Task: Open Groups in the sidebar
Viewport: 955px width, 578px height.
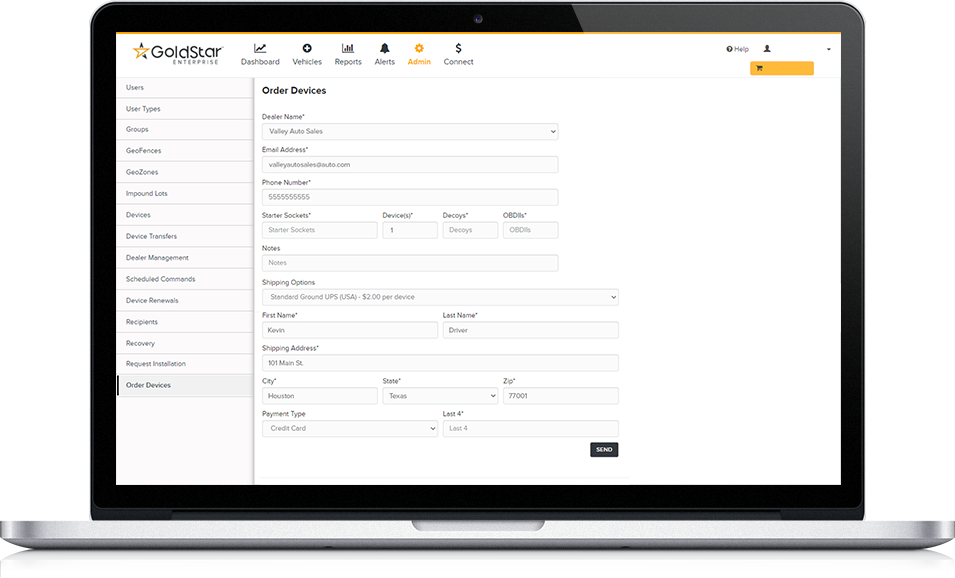Action: click(185, 130)
